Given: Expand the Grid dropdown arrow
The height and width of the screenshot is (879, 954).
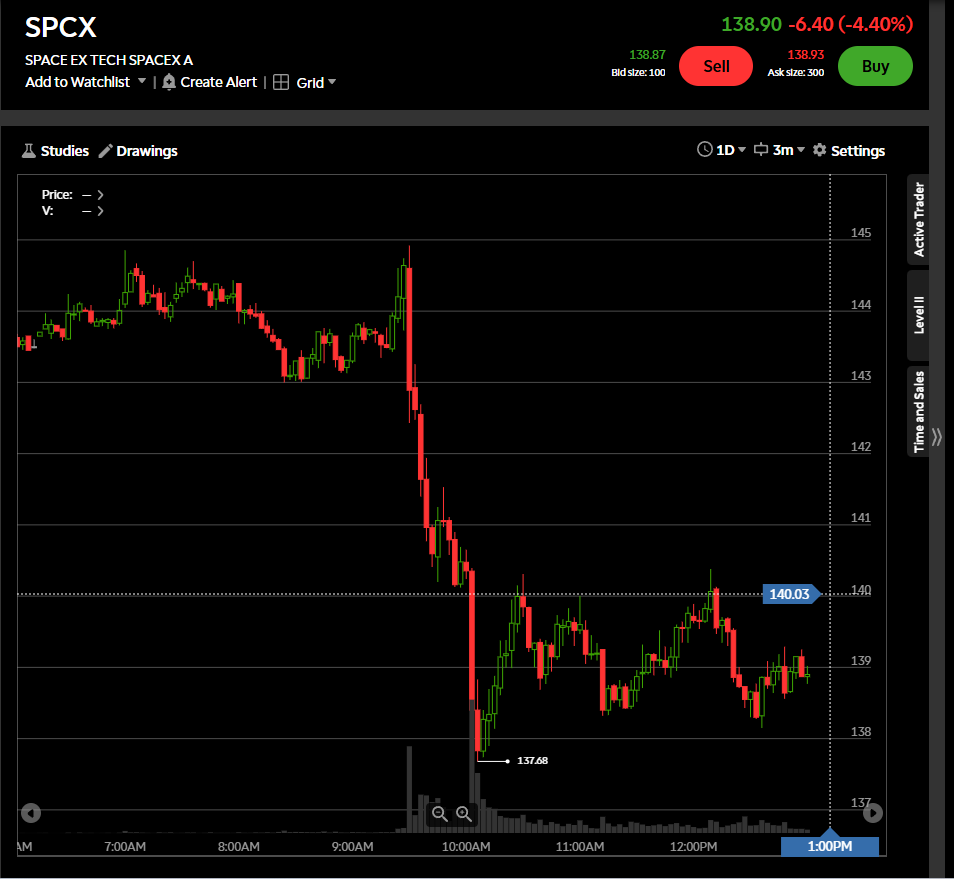Looking at the screenshot, I should (332, 82).
